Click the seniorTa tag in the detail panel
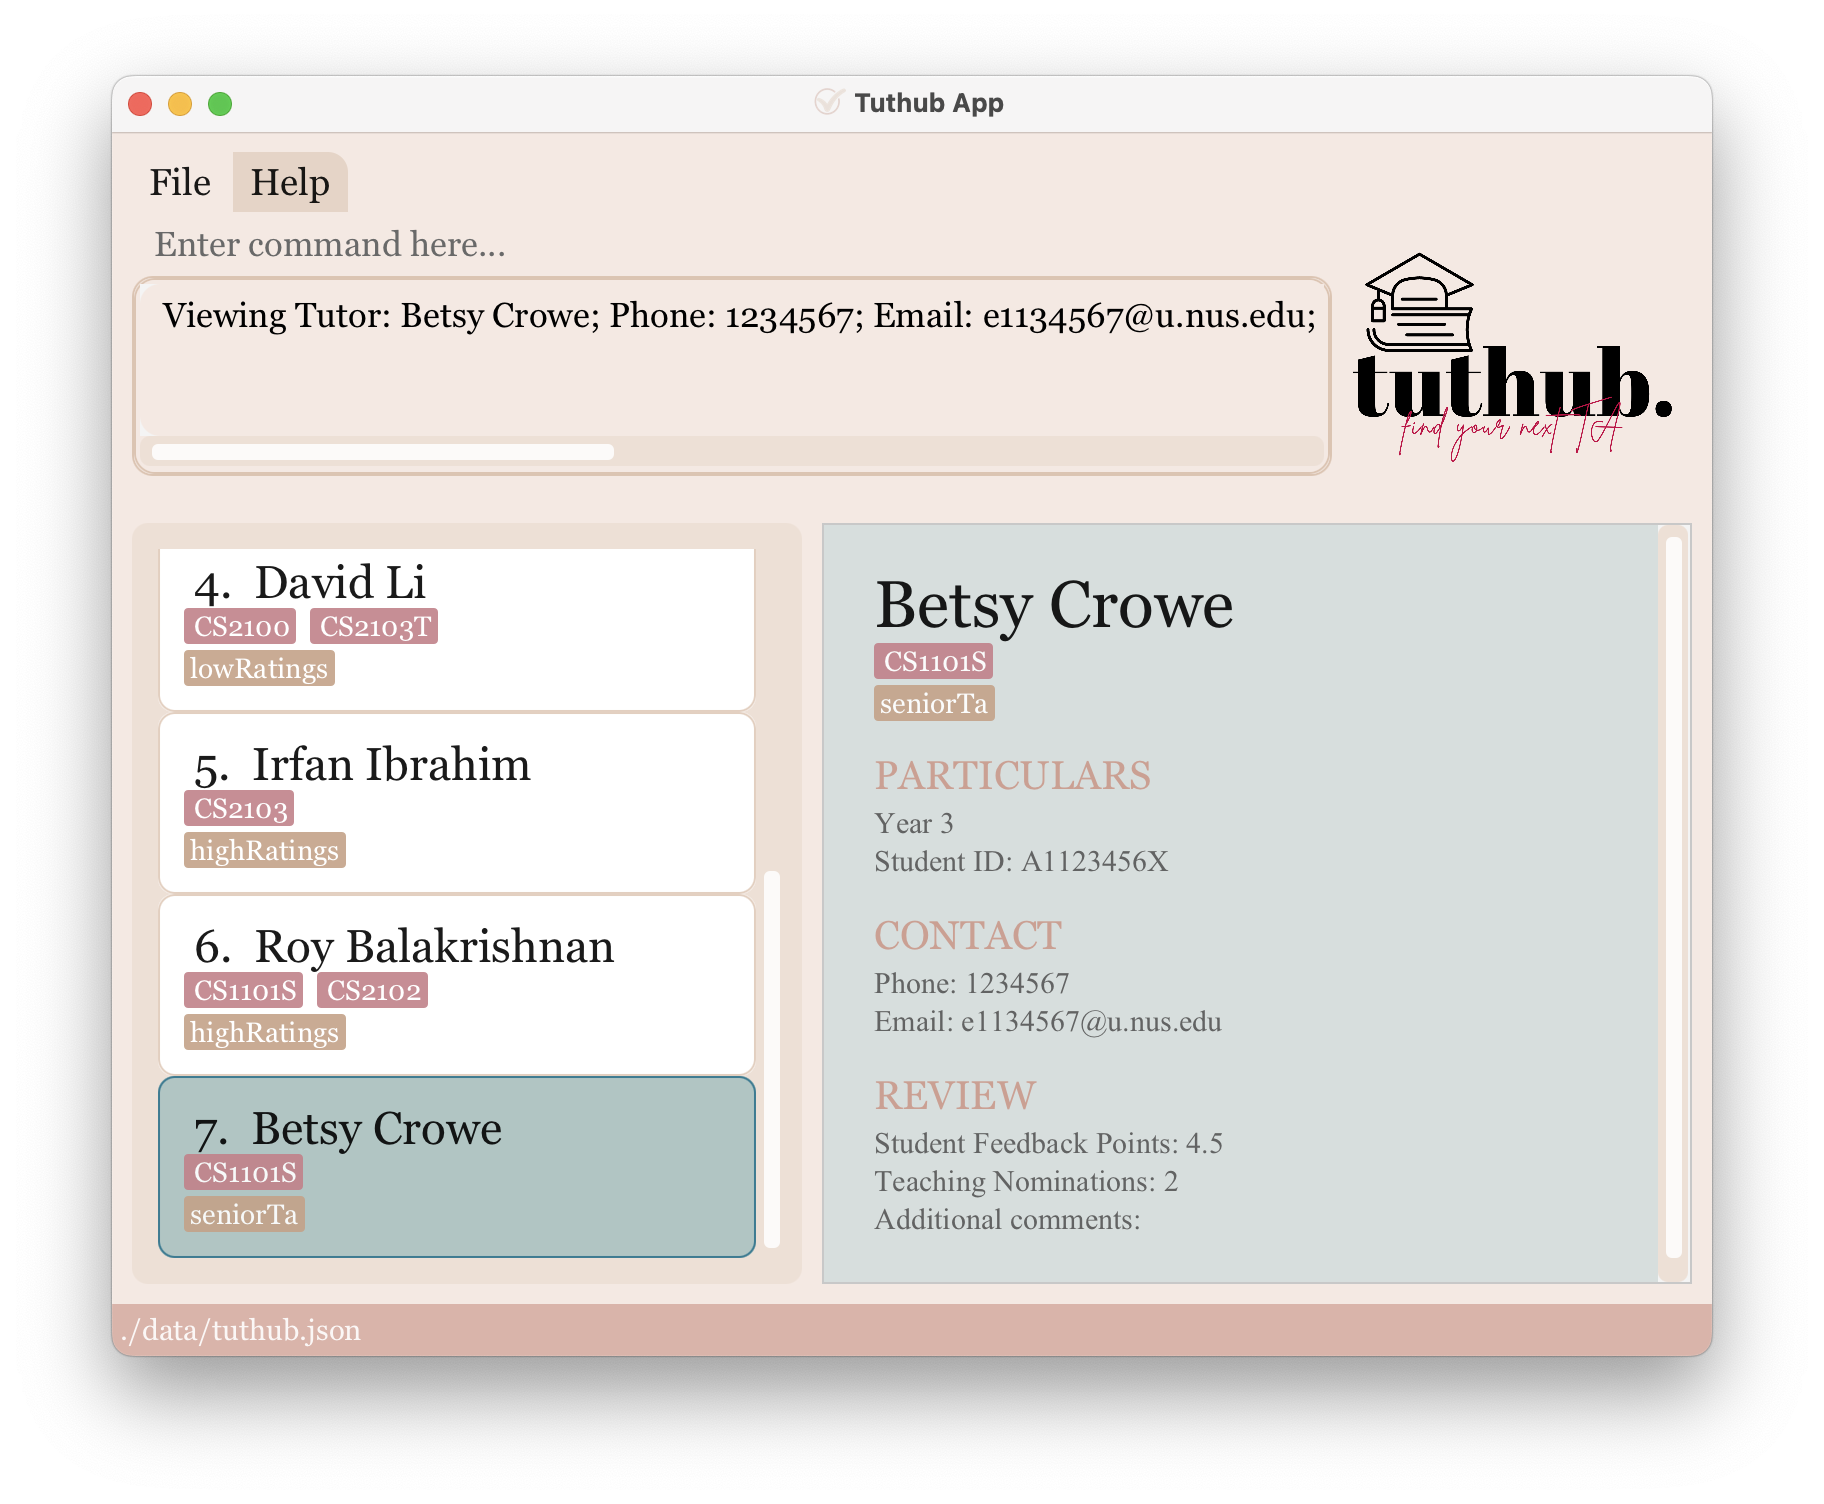 point(934,703)
